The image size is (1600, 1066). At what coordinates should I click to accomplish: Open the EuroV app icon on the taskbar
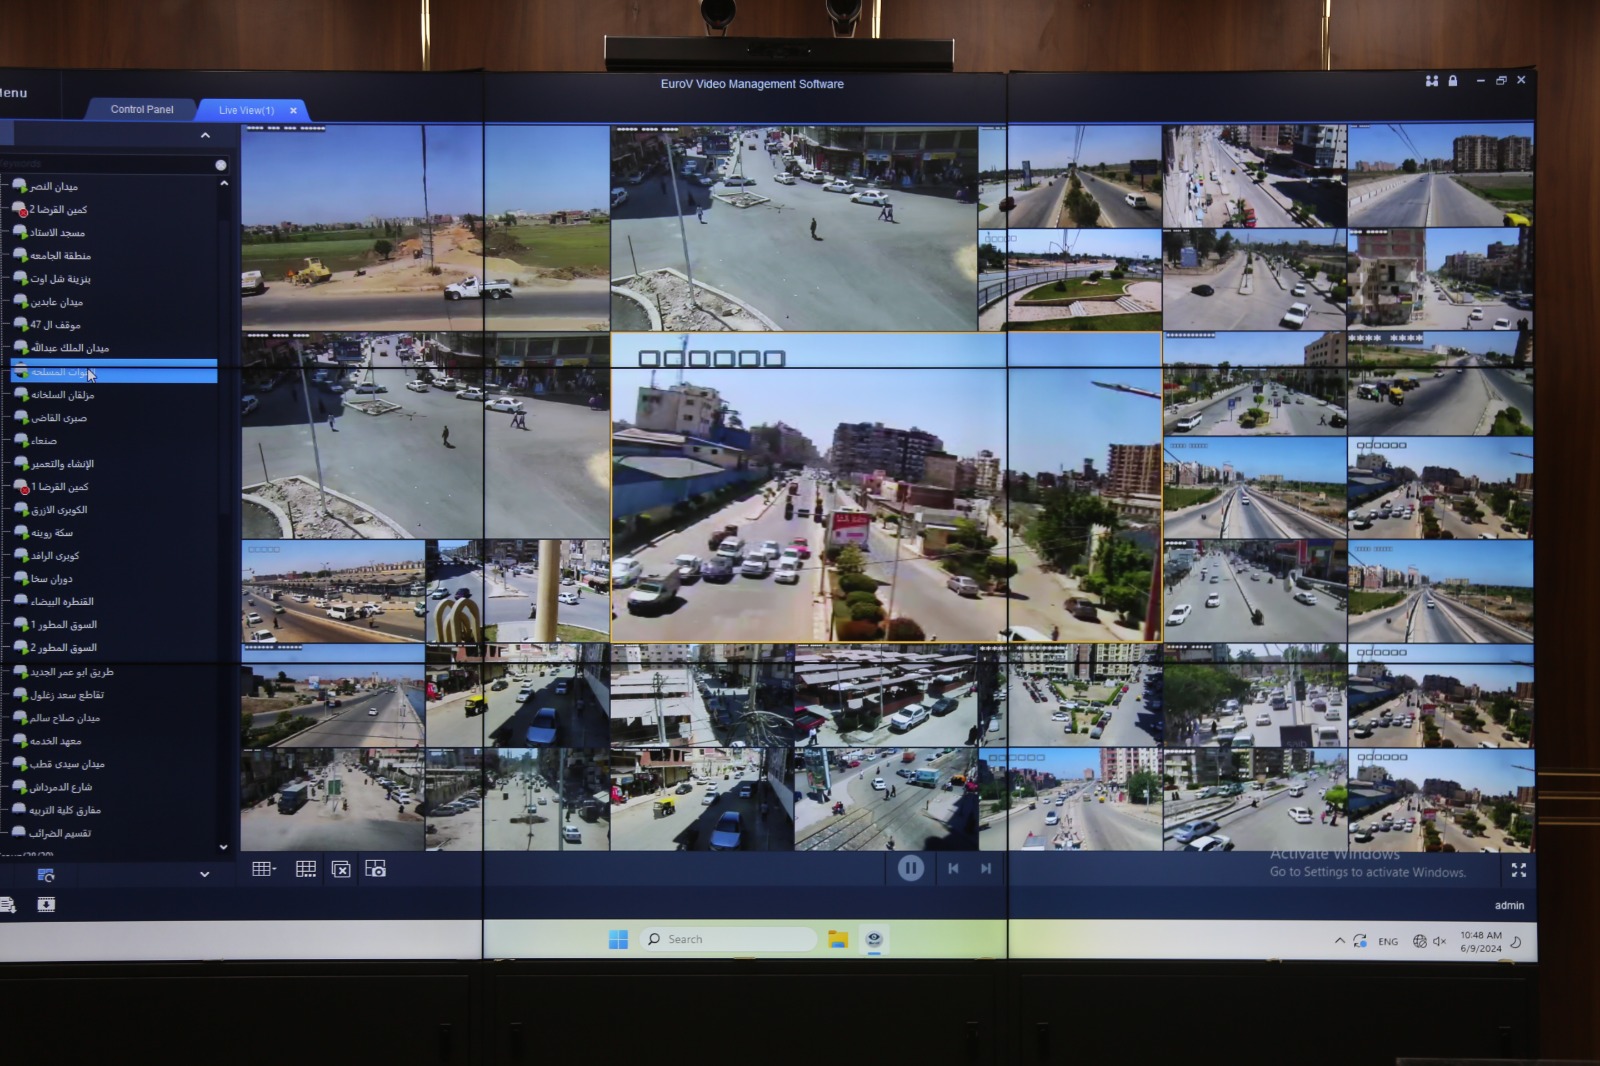874,939
